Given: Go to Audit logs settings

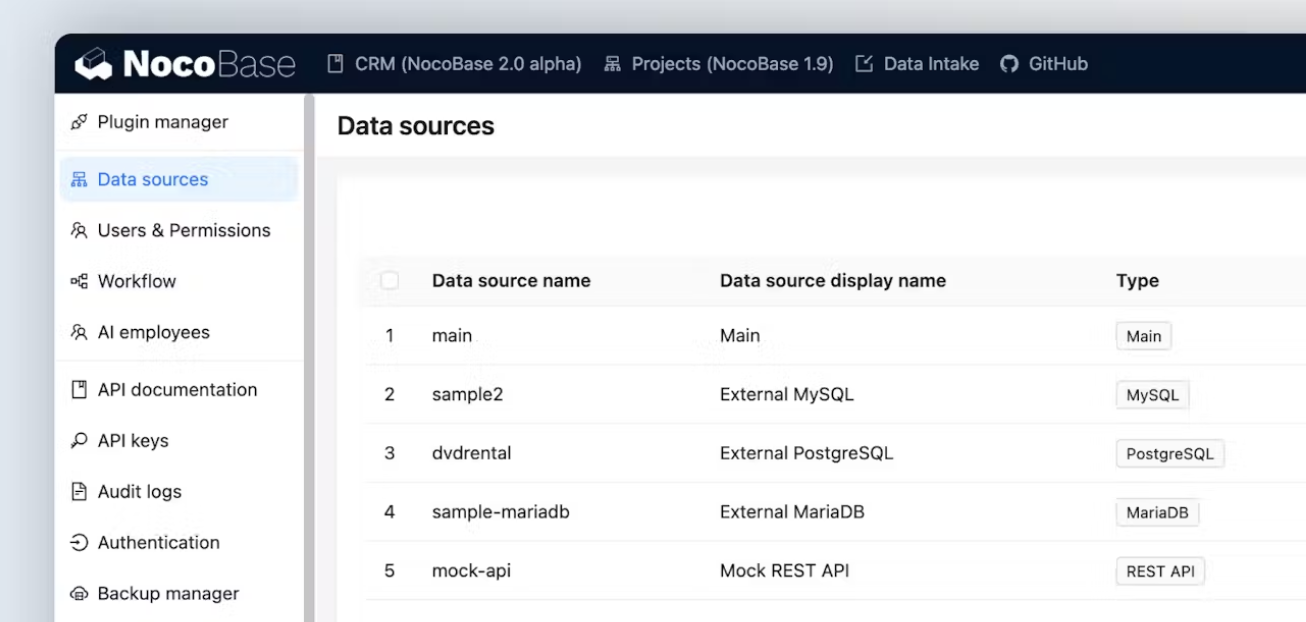Looking at the screenshot, I should point(139,492).
